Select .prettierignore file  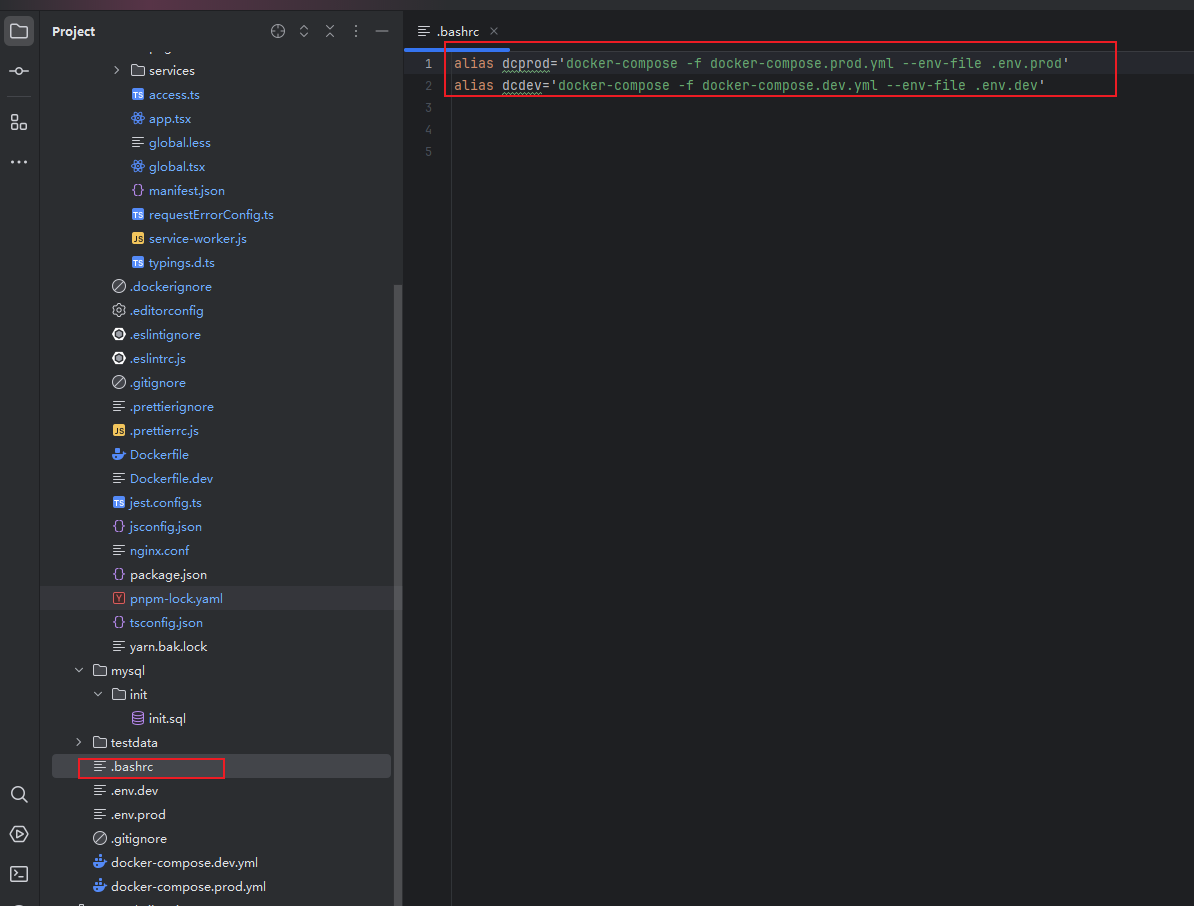tap(171, 407)
